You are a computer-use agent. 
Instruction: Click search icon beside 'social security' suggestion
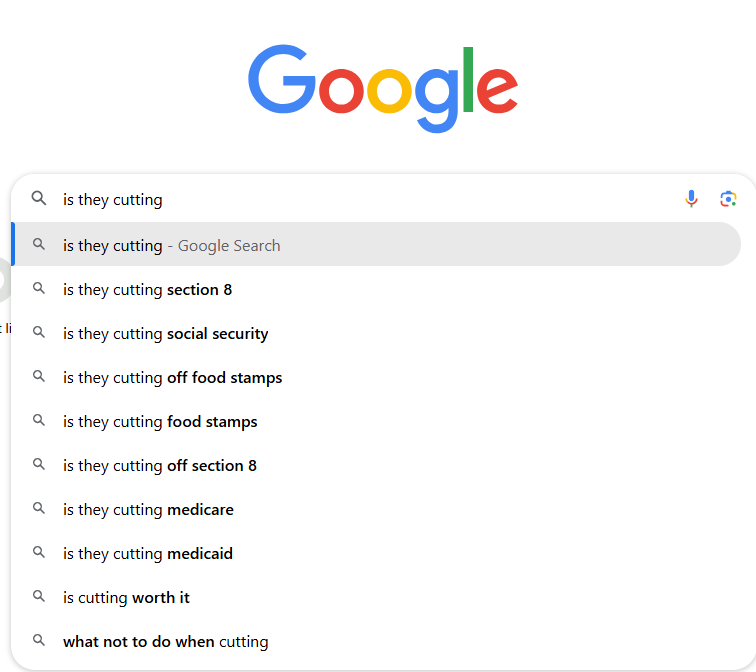[39, 333]
